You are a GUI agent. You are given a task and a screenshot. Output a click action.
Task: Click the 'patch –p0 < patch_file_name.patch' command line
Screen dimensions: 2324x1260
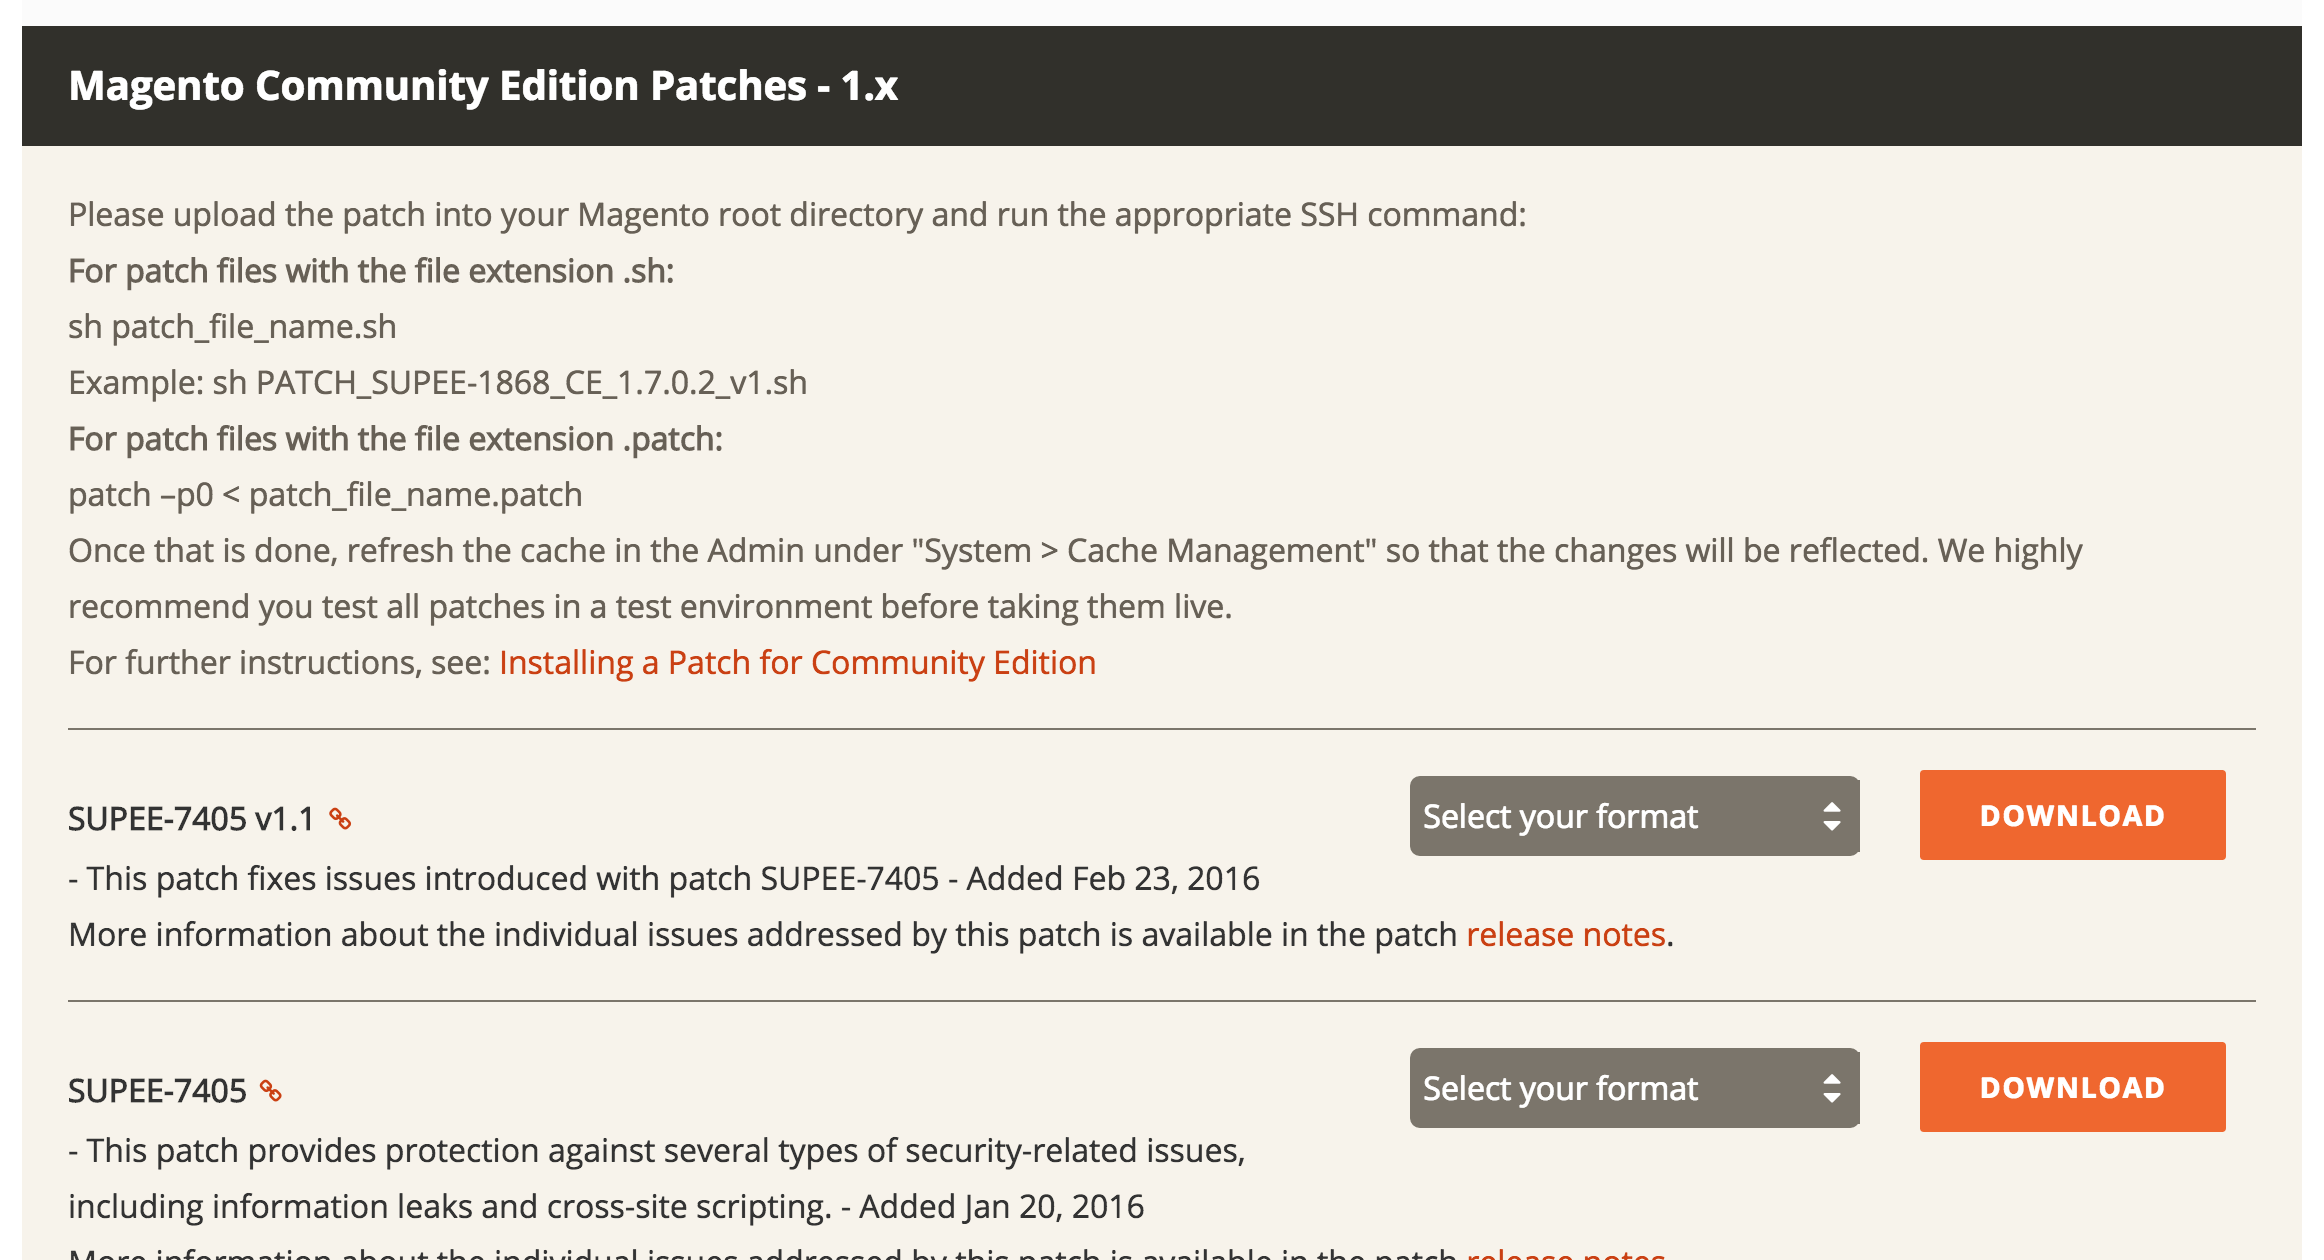(x=325, y=495)
